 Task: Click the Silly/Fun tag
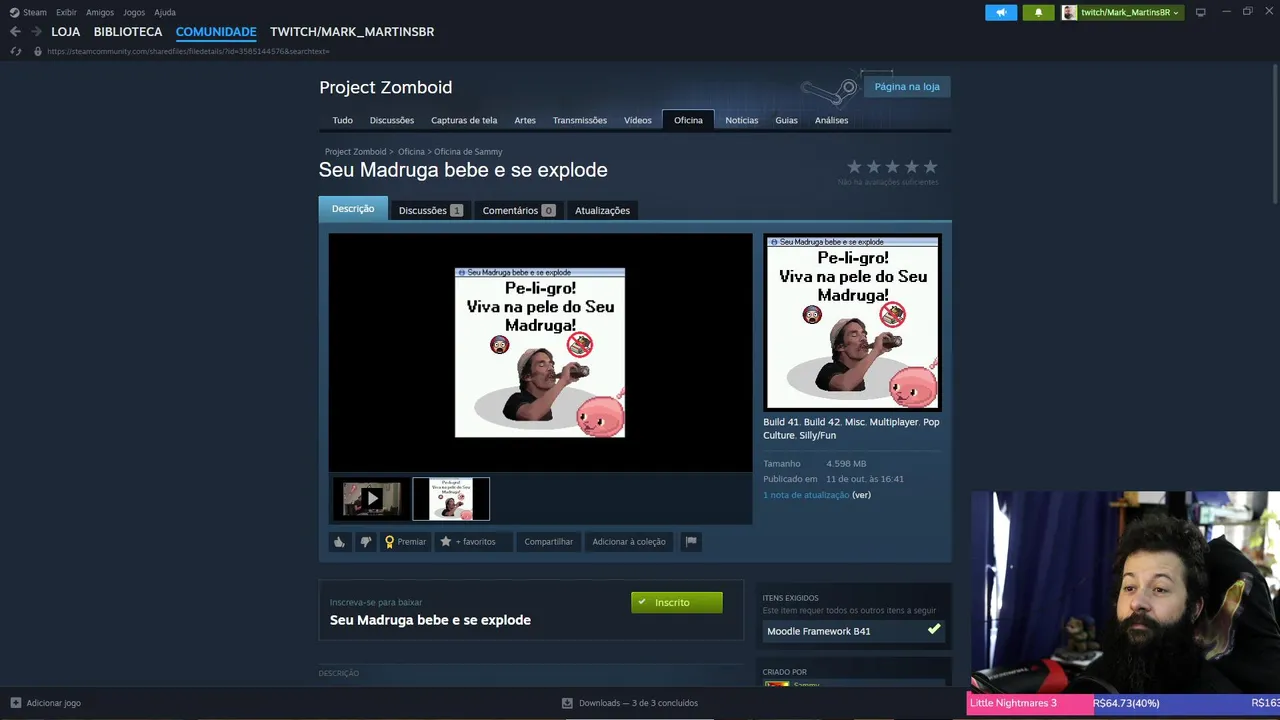point(817,435)
